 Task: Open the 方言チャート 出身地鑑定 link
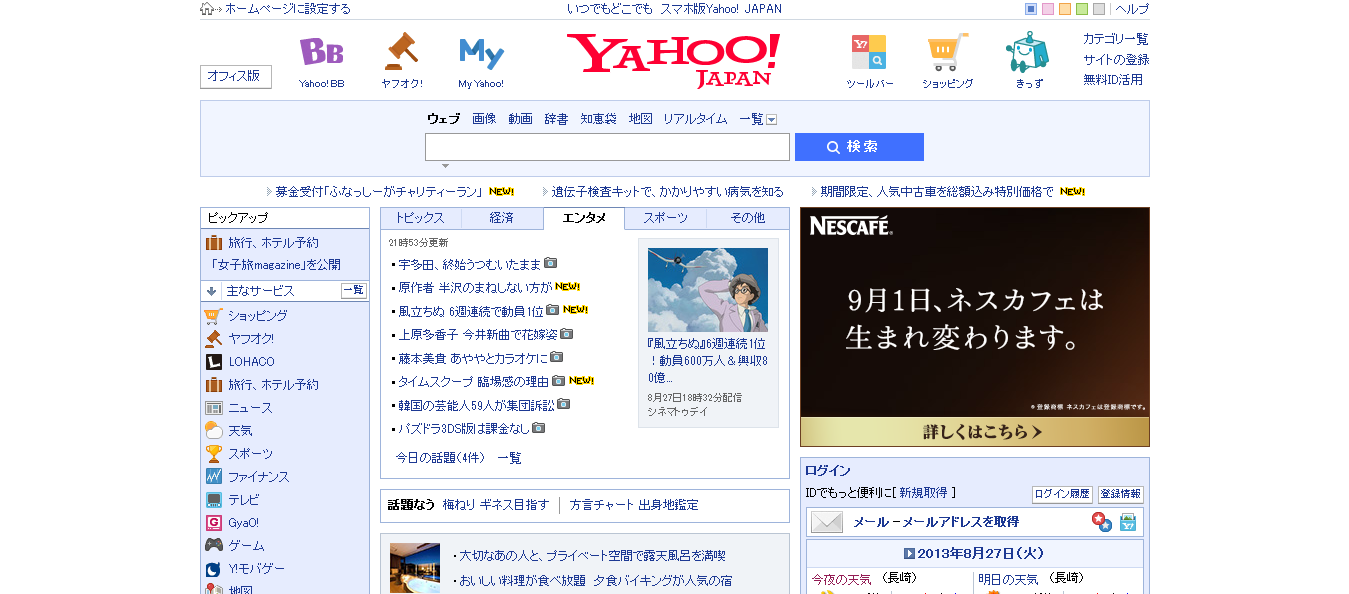[x=634, y=505]
